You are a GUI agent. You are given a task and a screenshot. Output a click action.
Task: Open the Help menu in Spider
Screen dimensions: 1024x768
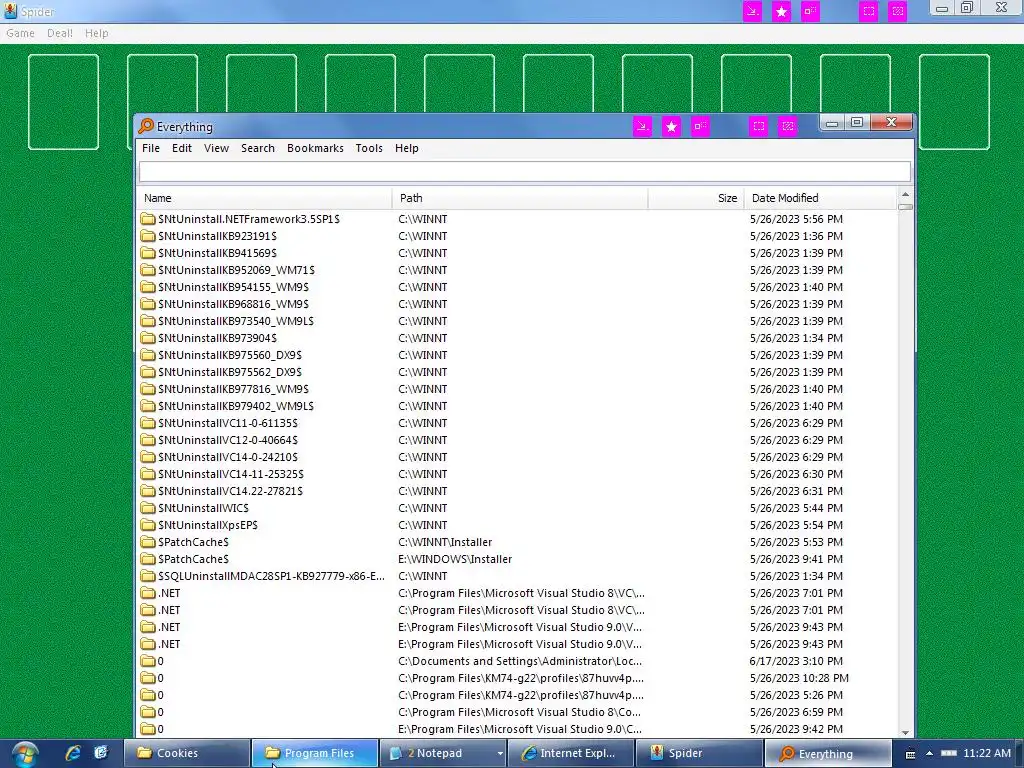(x=97, y=33)
